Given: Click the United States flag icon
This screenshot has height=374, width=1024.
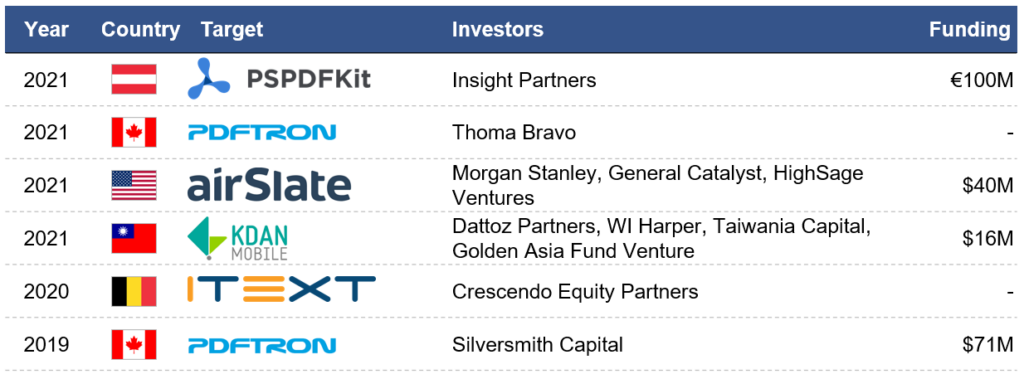Looking at the screenshot, I should click(134, 185).
